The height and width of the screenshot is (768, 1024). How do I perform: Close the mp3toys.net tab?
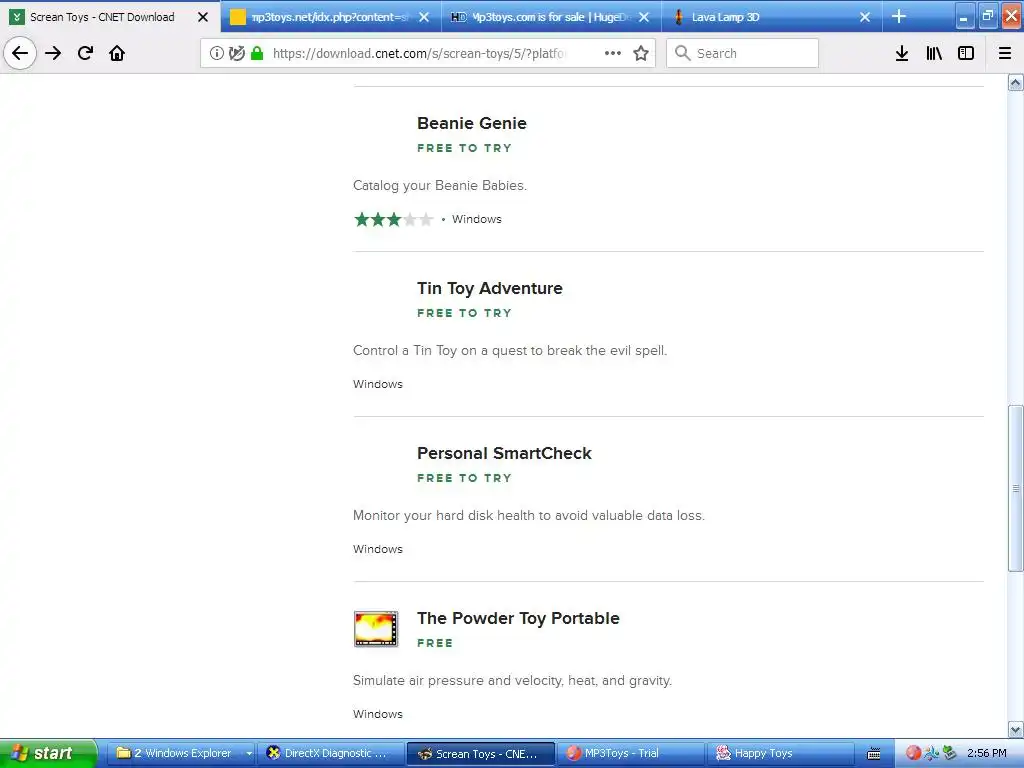(424, 17)
